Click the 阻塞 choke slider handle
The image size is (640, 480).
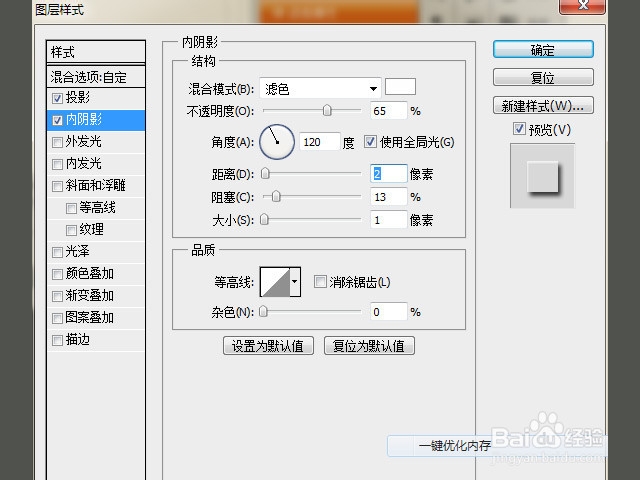pyautogui.click(x=276, y=196)
